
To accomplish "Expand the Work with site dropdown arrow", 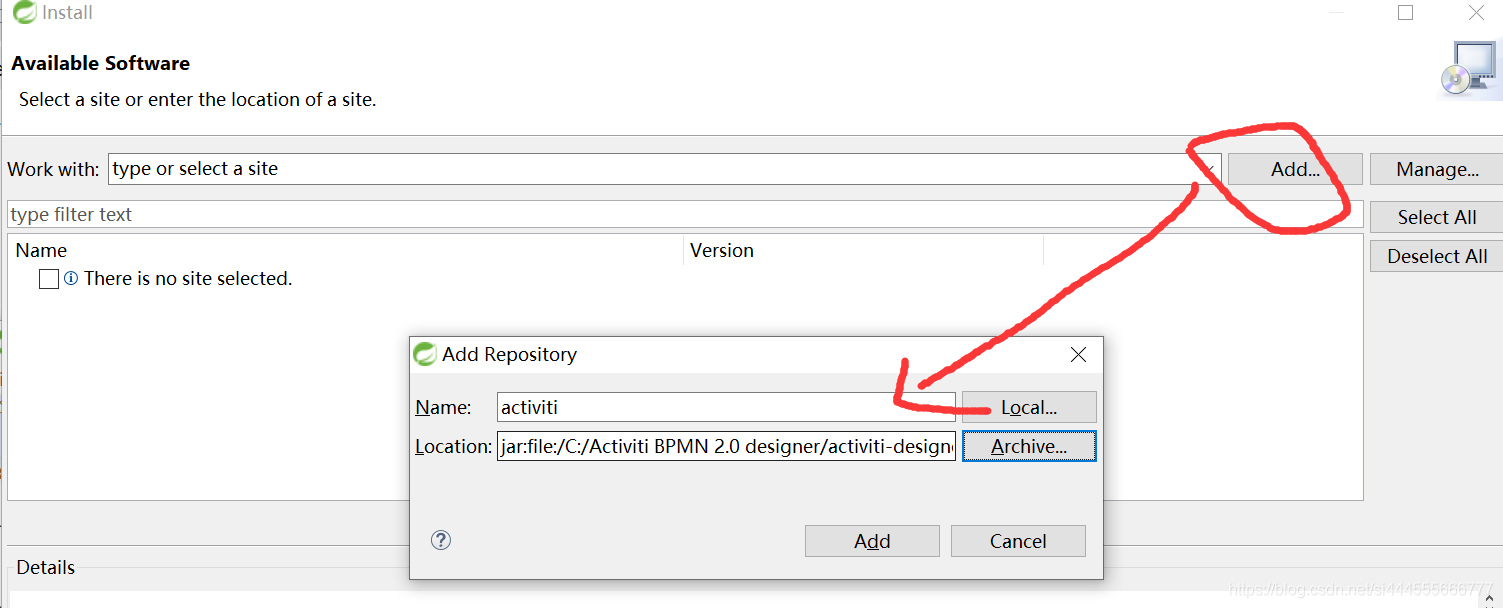I will click(x=1208, y=169).
